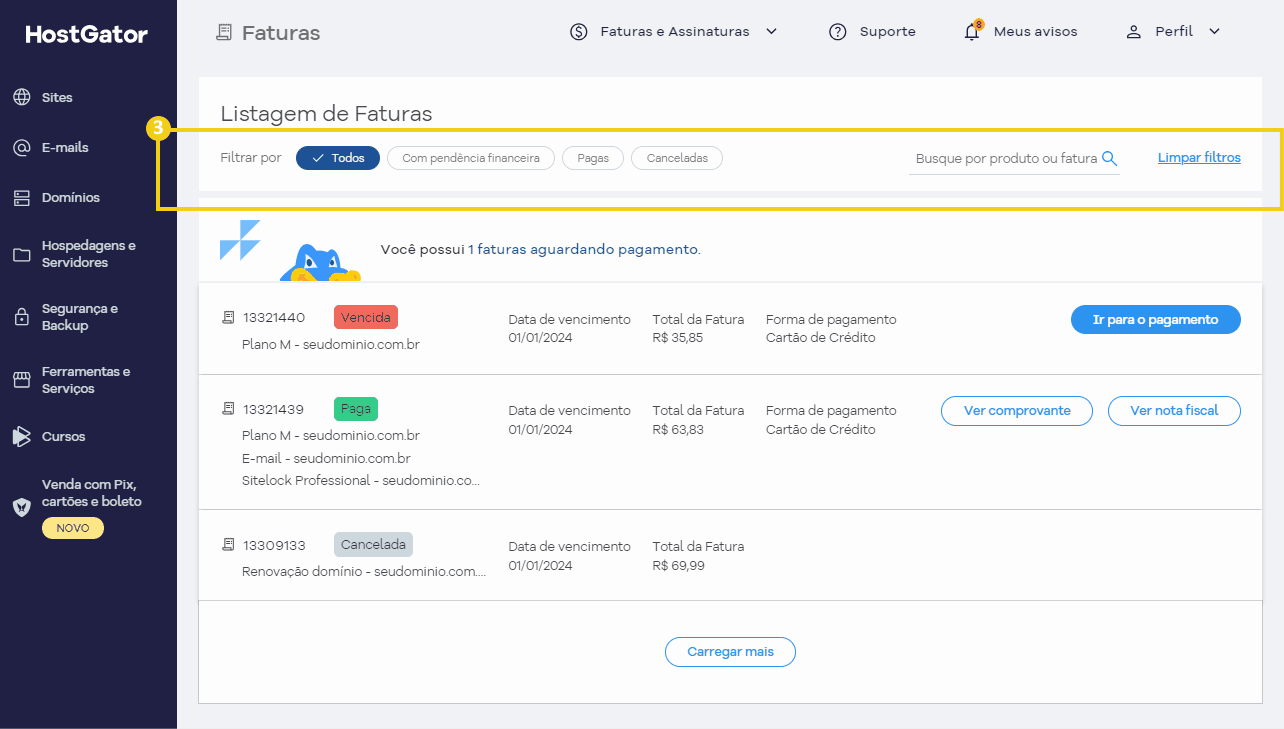This screenshot has height=729, width=1284.
Task: Click the total R$ 35,85
Action: 678,338
